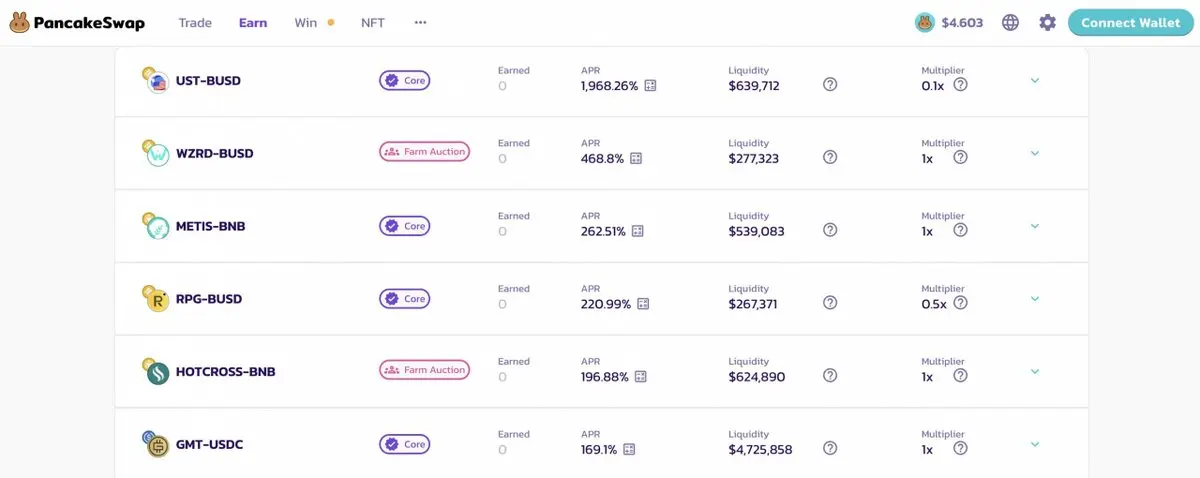Open APR calculator for HOTCROSS-BNB
This screenshot has width=1200, height=478.
[641, 377]
